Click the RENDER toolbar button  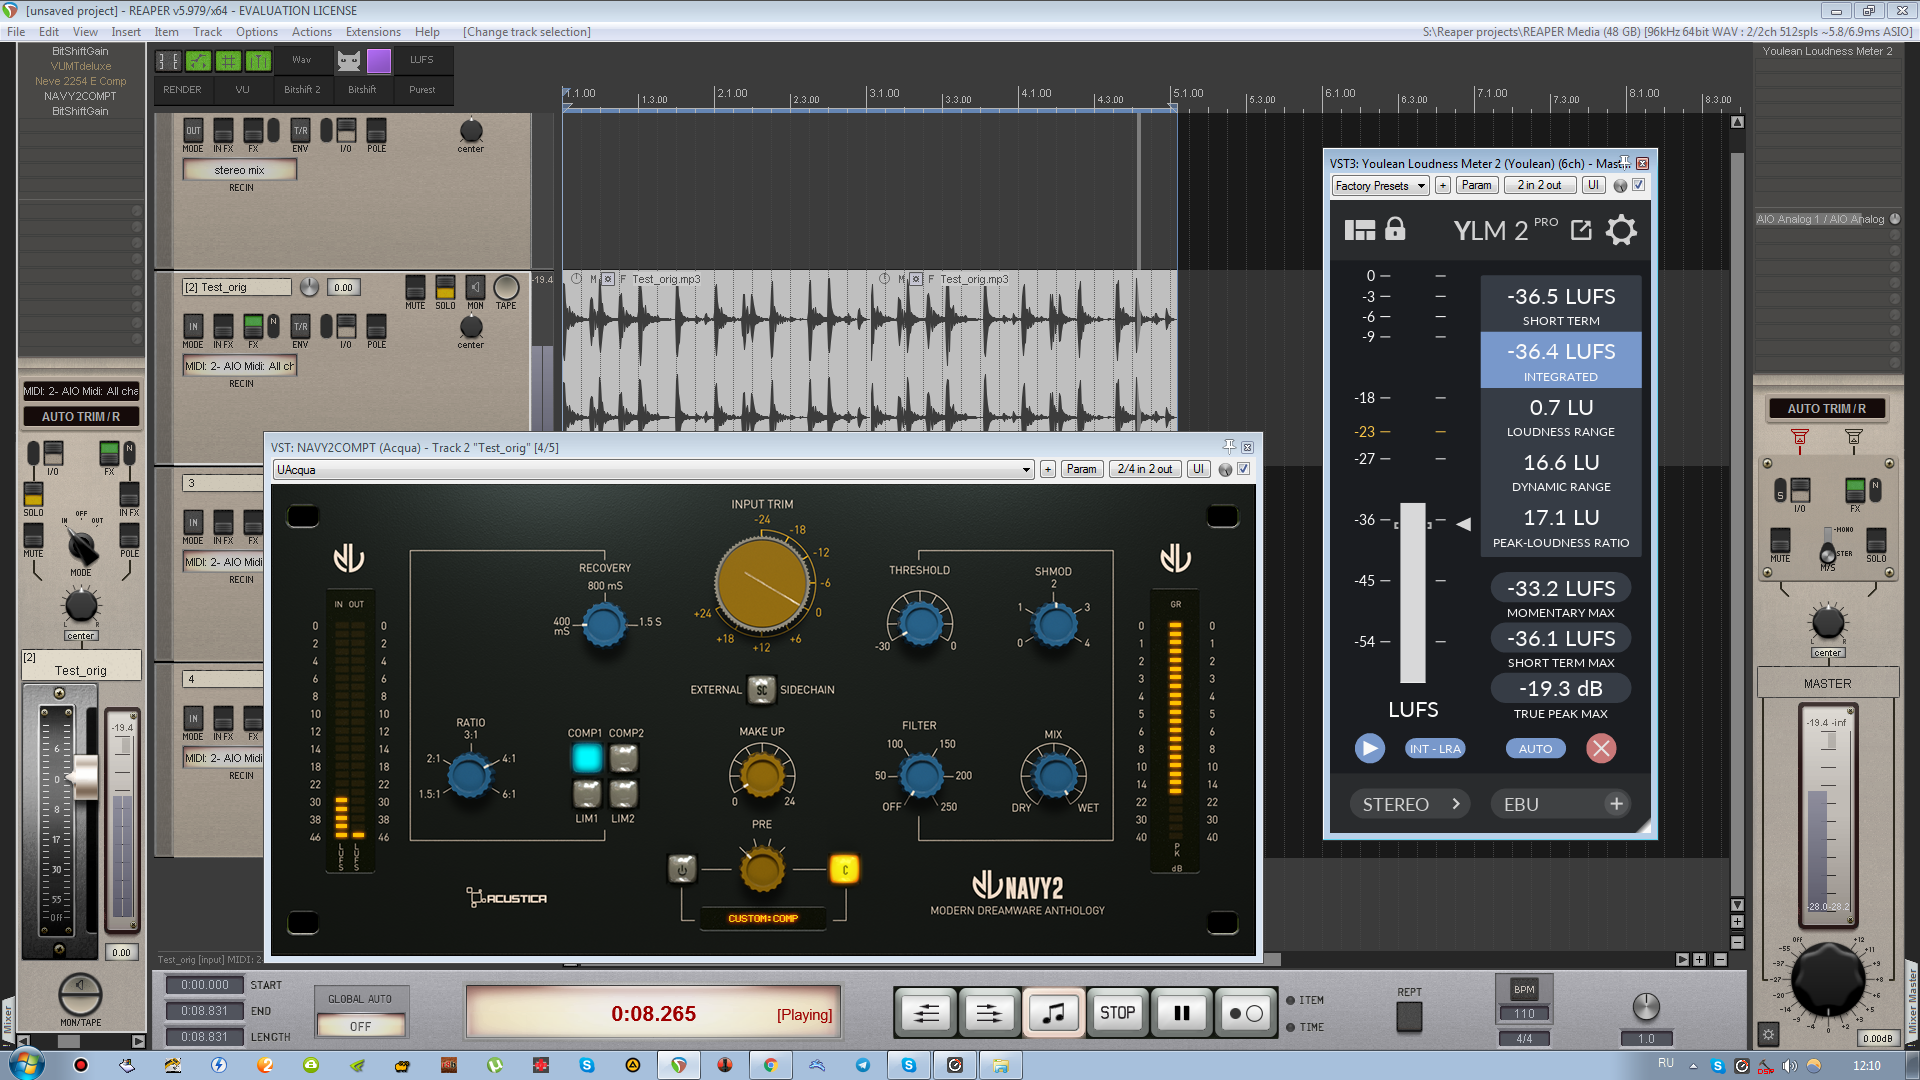coord(182,89)
